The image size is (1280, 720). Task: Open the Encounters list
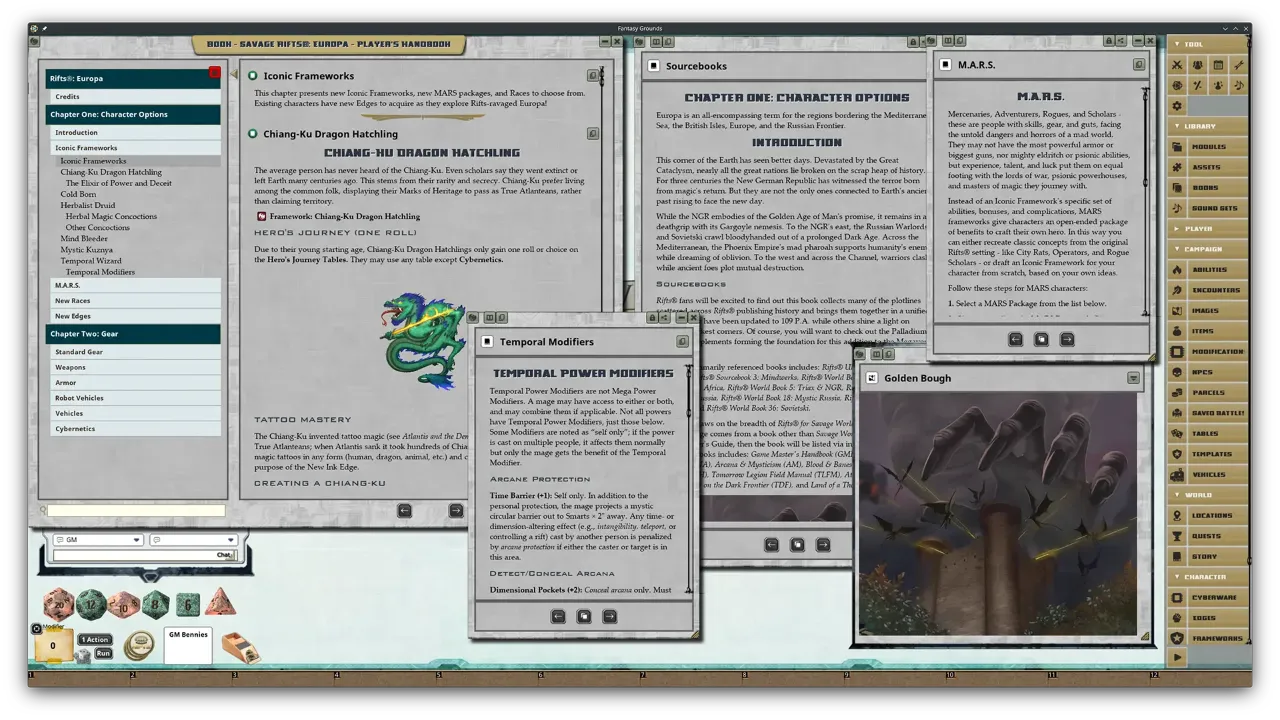[1207, 290]
